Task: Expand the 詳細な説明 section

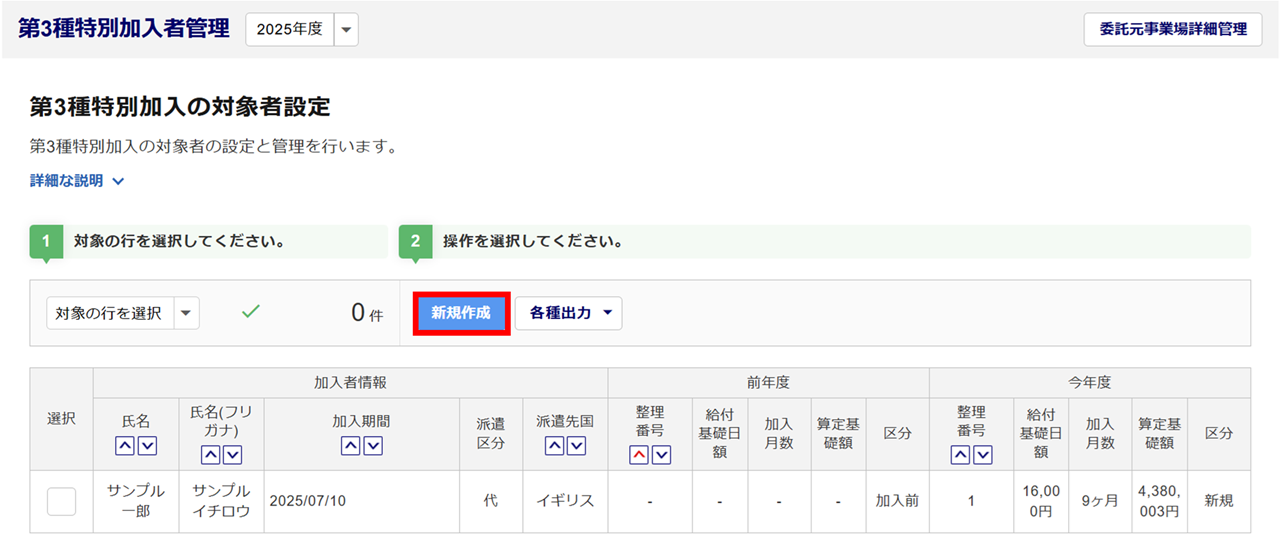Action: pos(77,181)
